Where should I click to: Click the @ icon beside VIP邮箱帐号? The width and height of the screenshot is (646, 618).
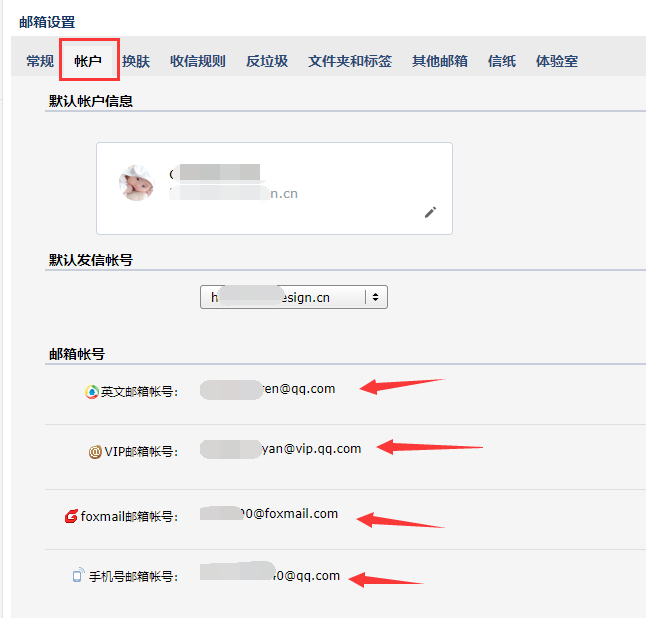coord(95,452)
